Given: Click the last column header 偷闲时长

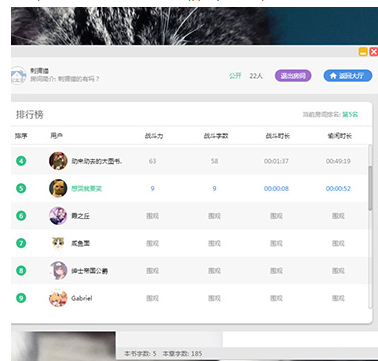Looking at the screenshot, I should pyautogui.click(x=339, y=136).
